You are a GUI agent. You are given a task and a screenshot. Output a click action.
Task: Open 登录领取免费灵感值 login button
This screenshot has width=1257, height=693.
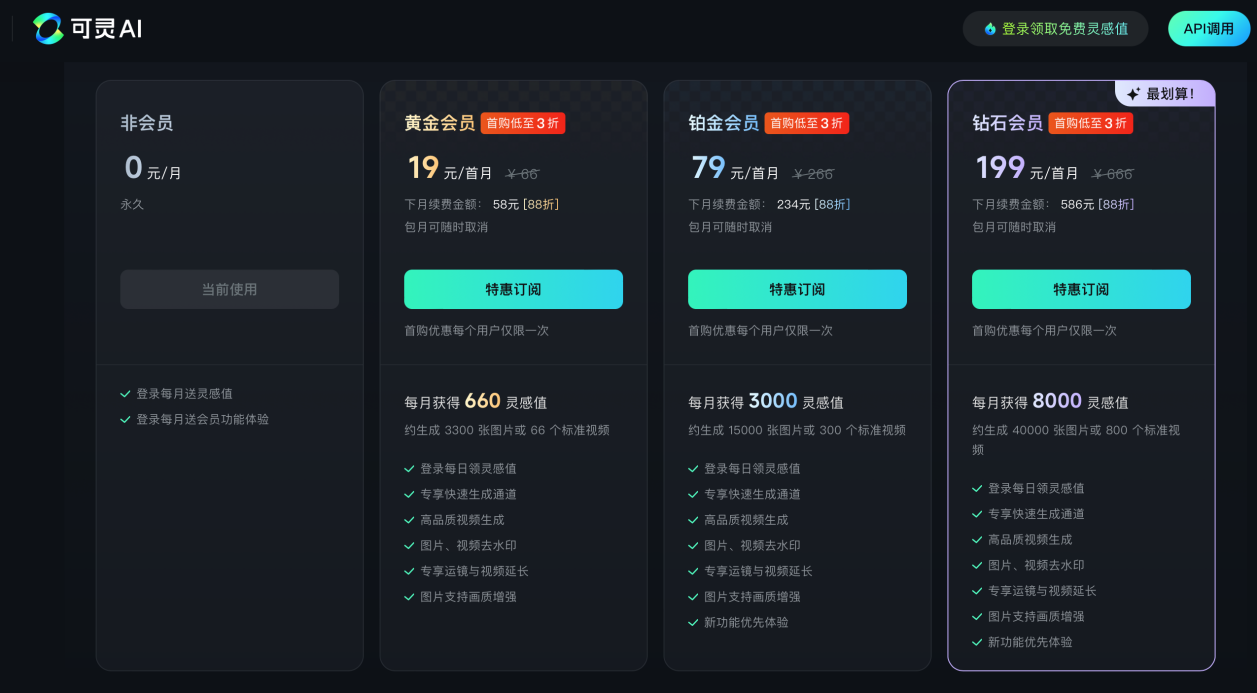pyautogui.click(x=1056, y=29)
